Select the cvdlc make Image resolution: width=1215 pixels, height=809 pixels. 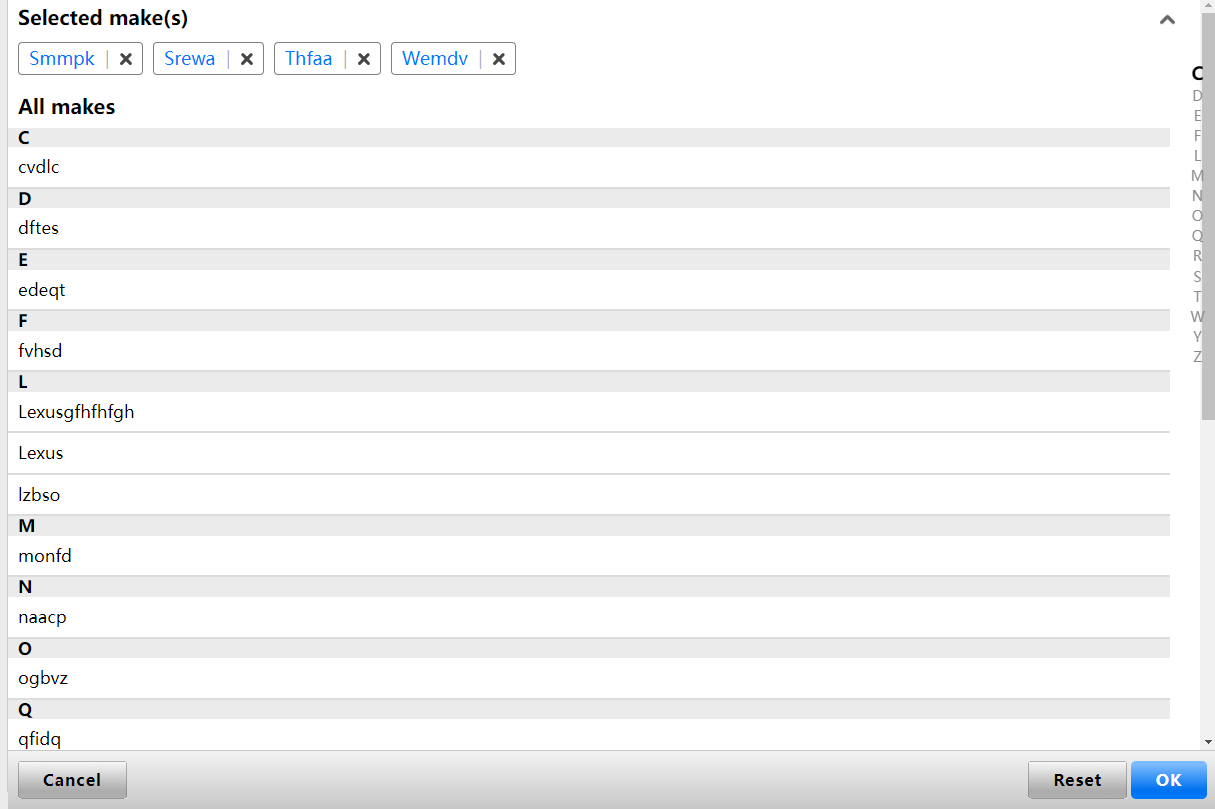tap(589, 167)
